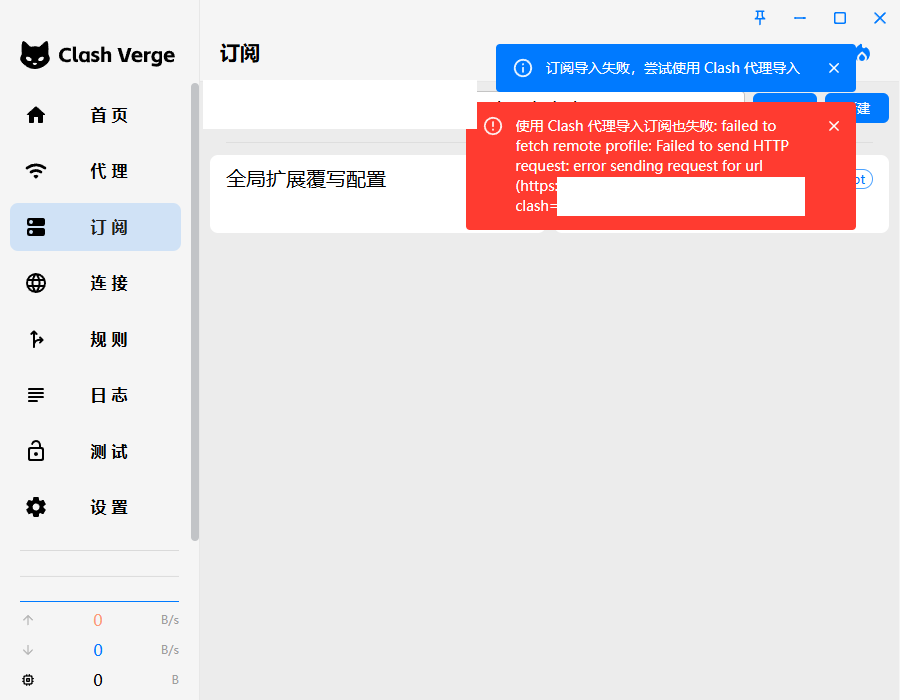Click the sidebar vertical scrollbar
Viewport: 900px width, 700px height.
click(195, 312)
